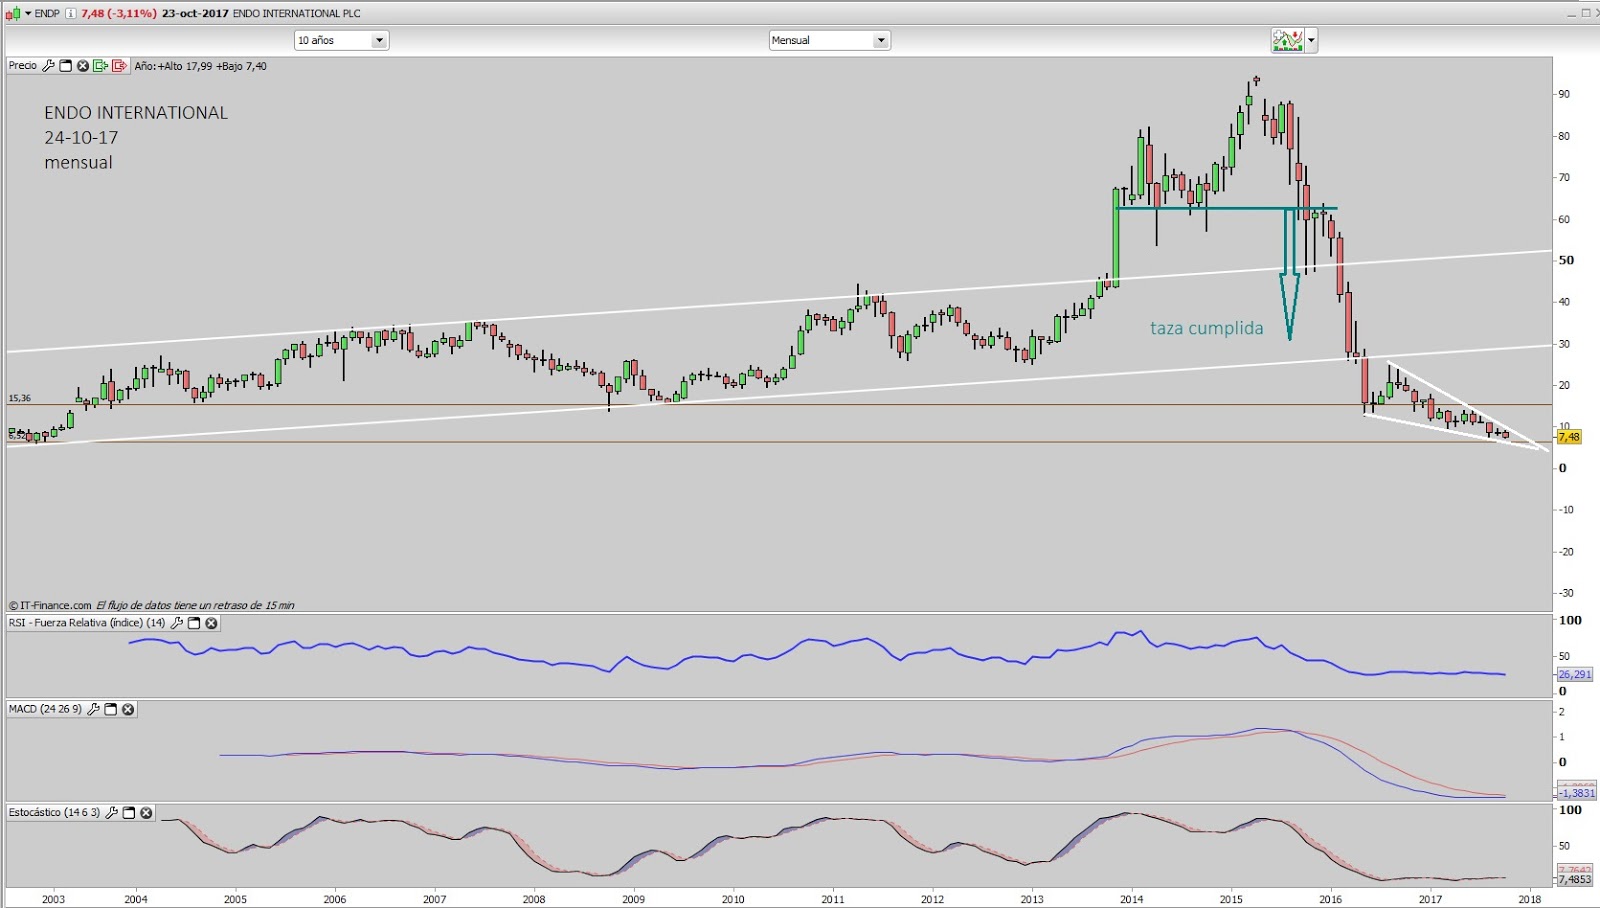Viewport: 1600px width, 908px height.
Task: Click the stochastic value label 7,4853
Action: tap(1575, 879)
